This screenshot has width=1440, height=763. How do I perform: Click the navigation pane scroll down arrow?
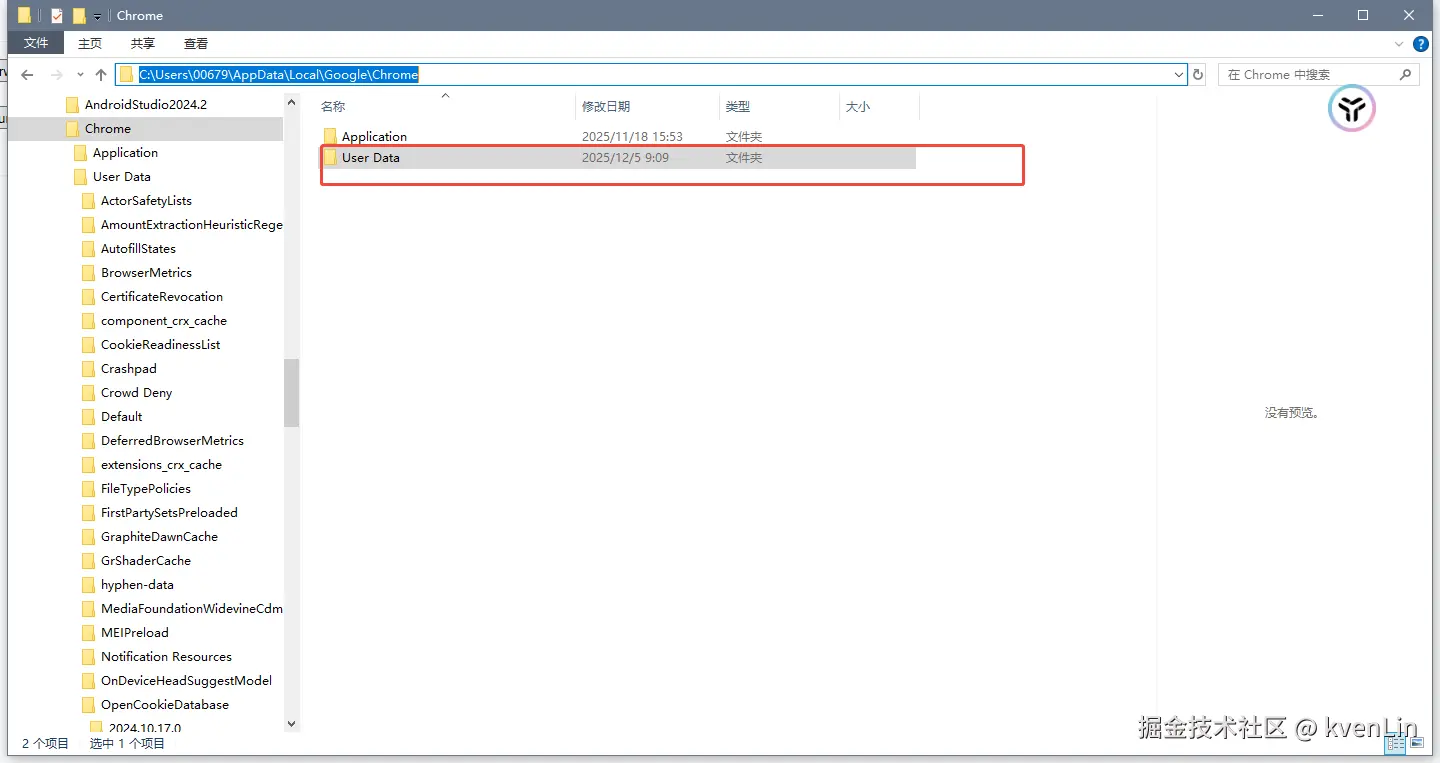tap(291, 724)
